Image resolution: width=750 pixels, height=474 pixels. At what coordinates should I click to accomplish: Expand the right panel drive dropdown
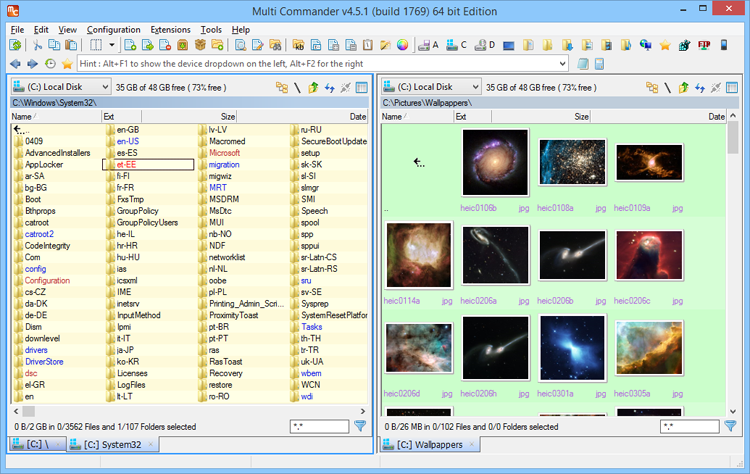tap(474, 88)
